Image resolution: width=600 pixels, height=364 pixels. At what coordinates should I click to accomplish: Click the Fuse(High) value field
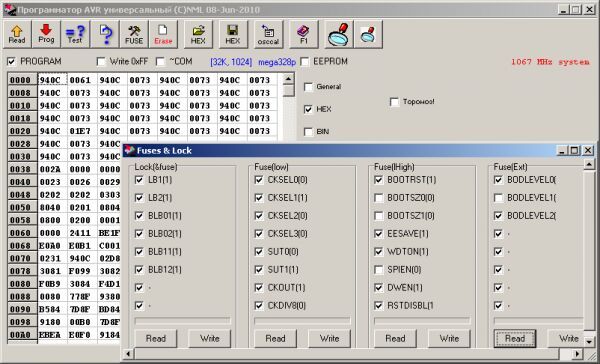pyautogui.click(x=422, y=321)
